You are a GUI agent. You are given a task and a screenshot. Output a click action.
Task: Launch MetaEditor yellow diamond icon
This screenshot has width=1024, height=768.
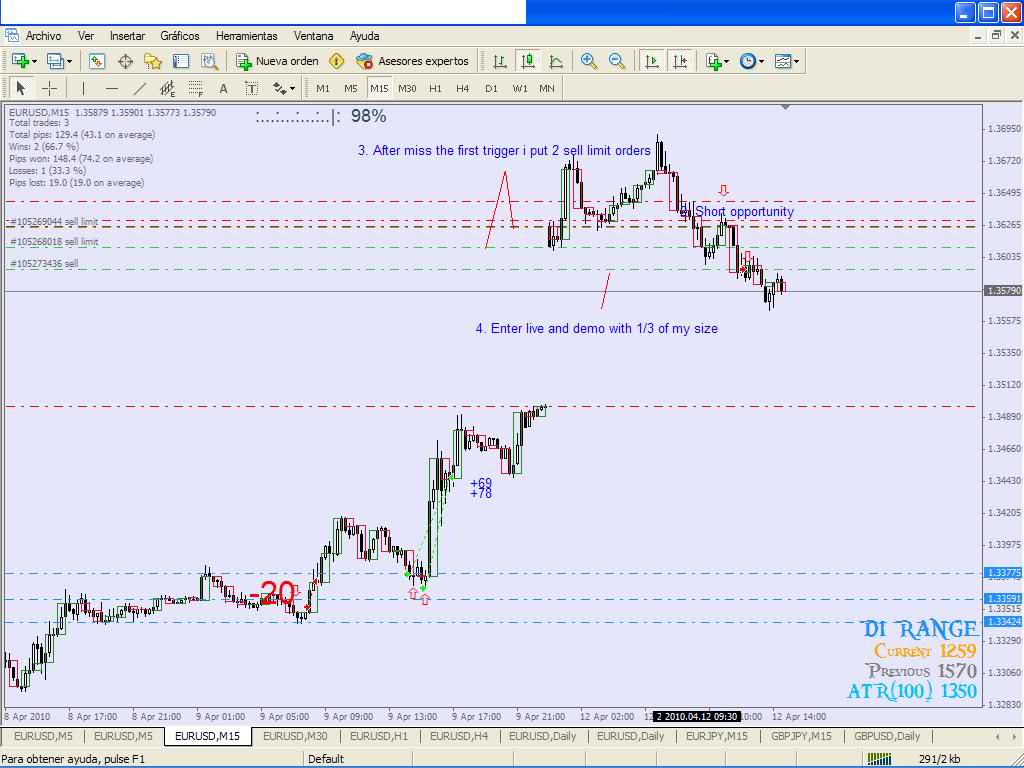tap(336, 61)
